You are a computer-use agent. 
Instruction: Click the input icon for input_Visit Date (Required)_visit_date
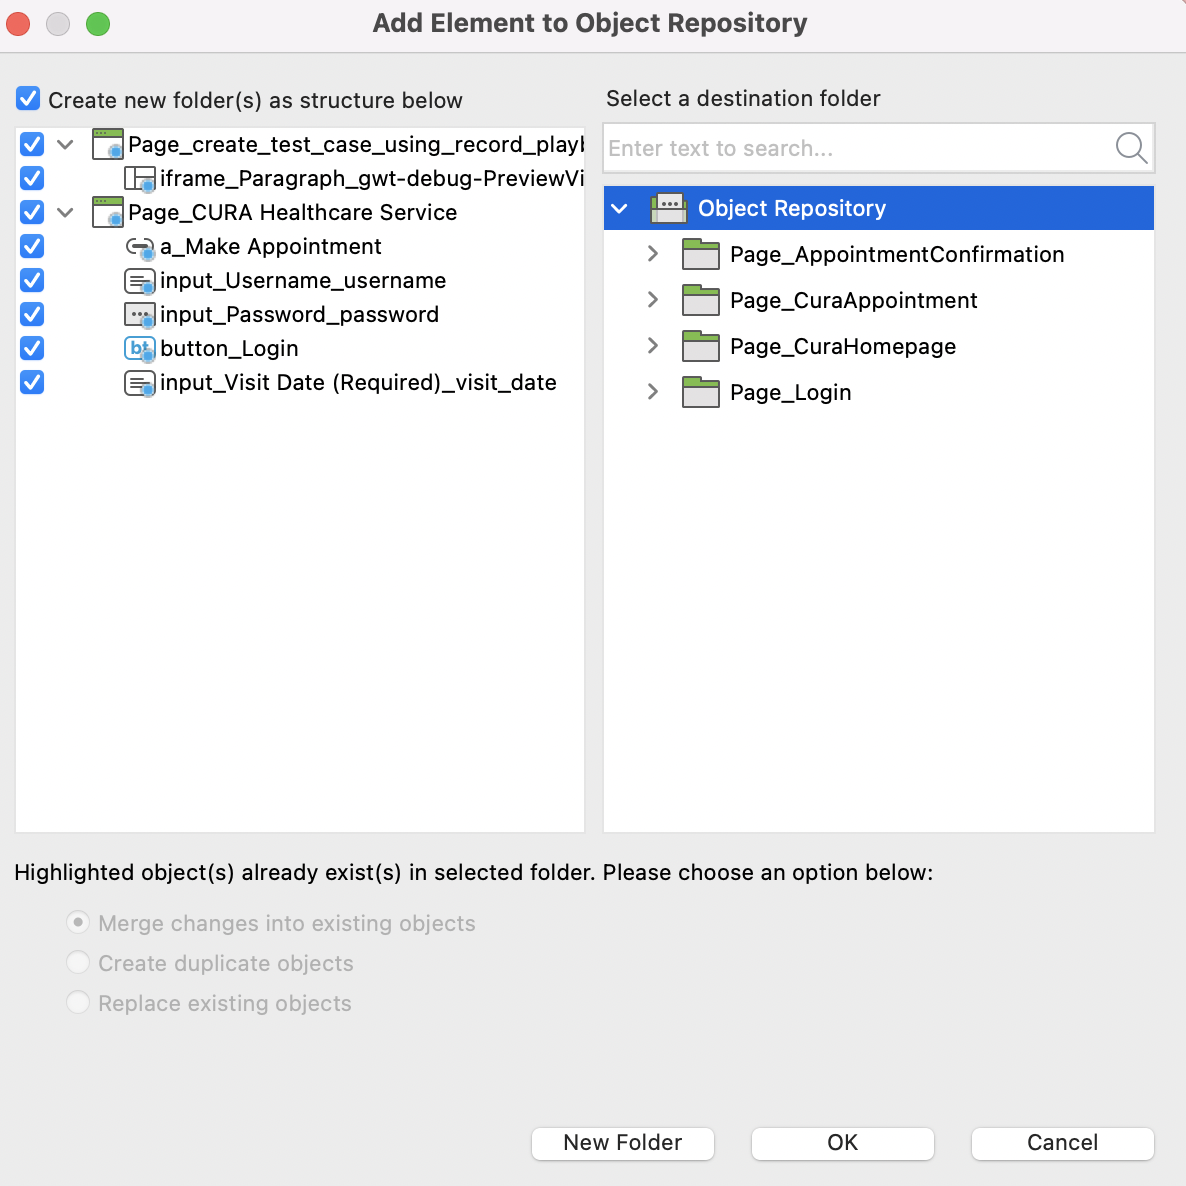(140, 382)
